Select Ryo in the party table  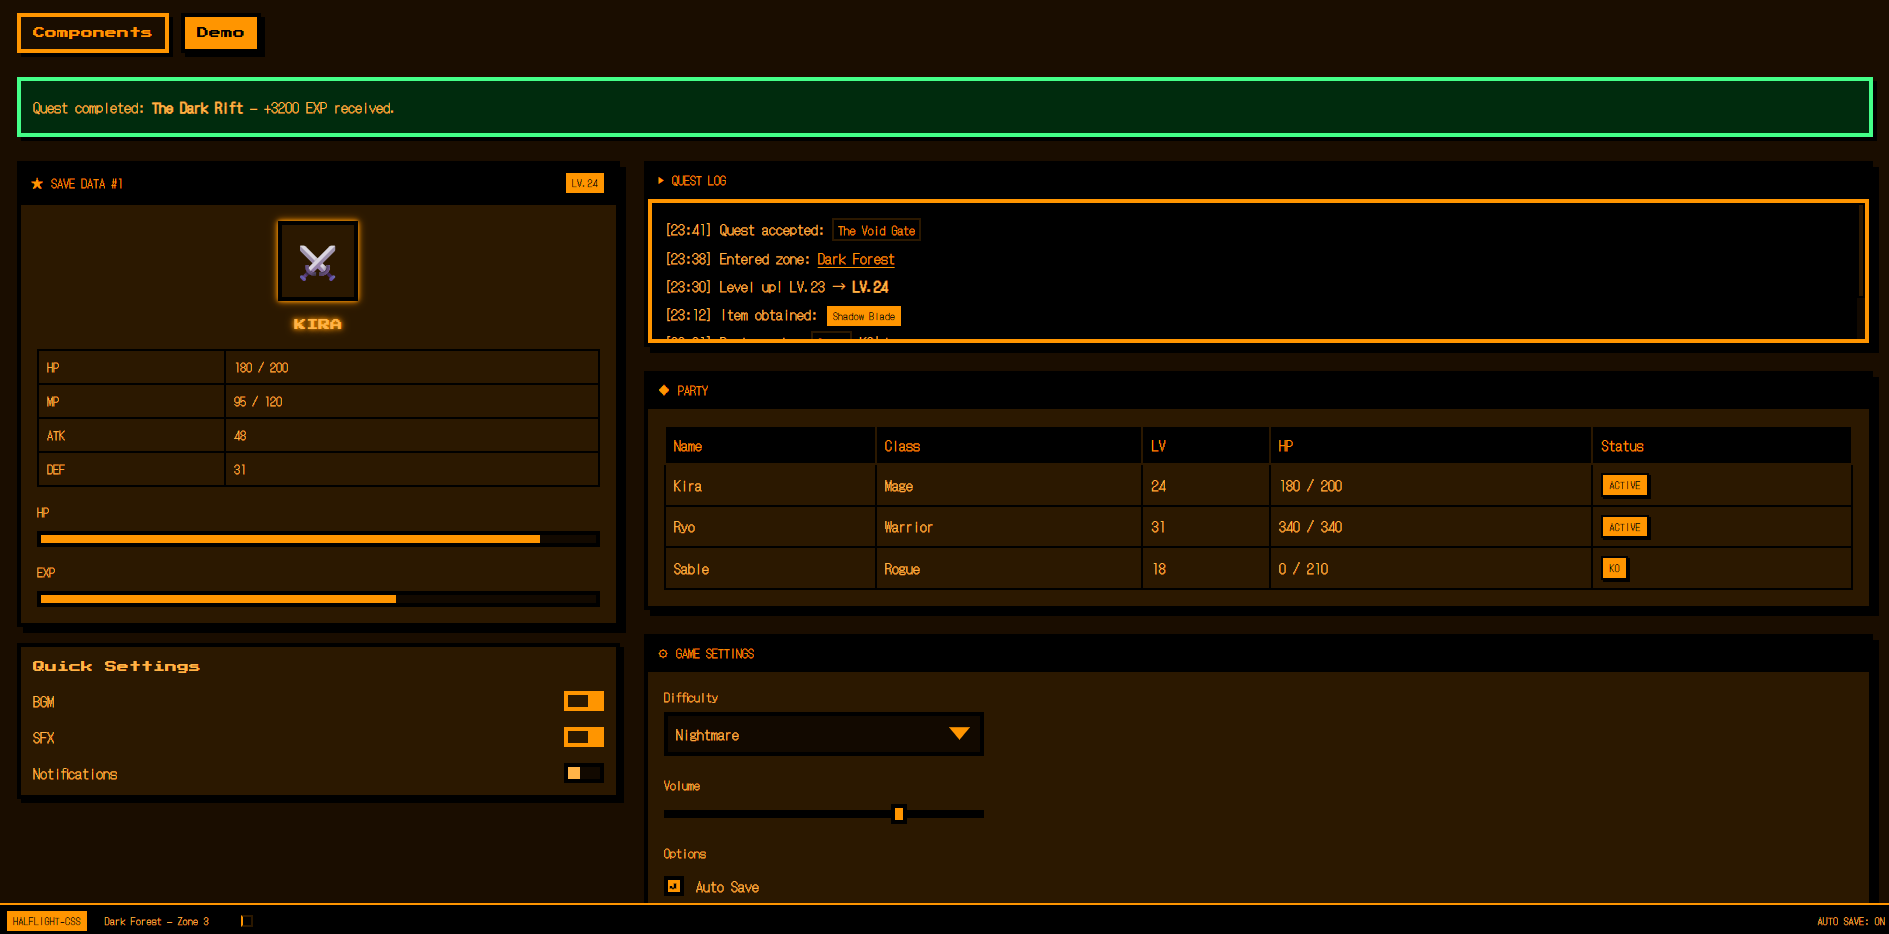pos(1258,527)
